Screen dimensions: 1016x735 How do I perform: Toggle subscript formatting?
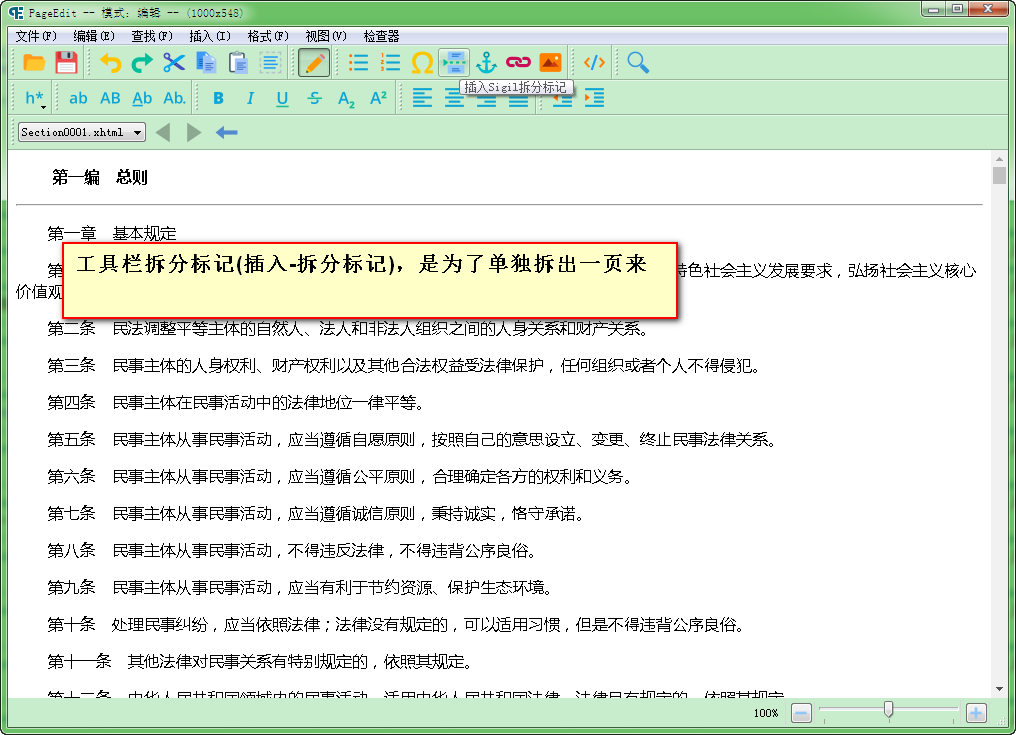(346, 99)
